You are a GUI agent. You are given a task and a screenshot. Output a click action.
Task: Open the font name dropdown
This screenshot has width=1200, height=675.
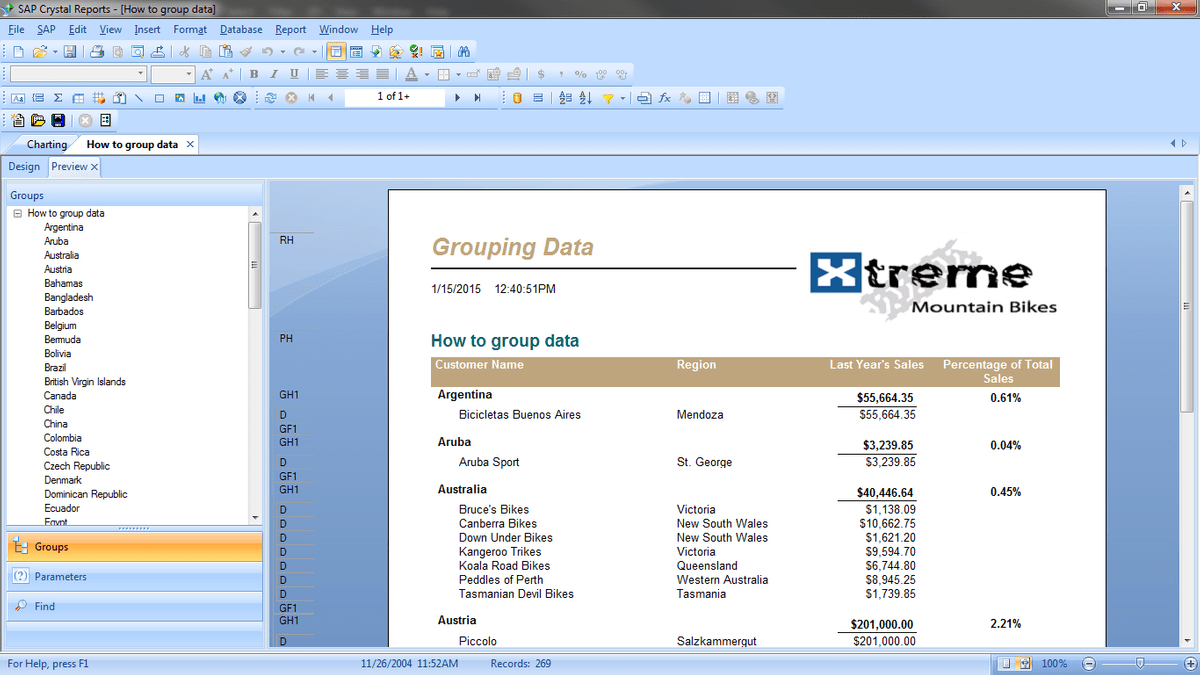(140, 74)
